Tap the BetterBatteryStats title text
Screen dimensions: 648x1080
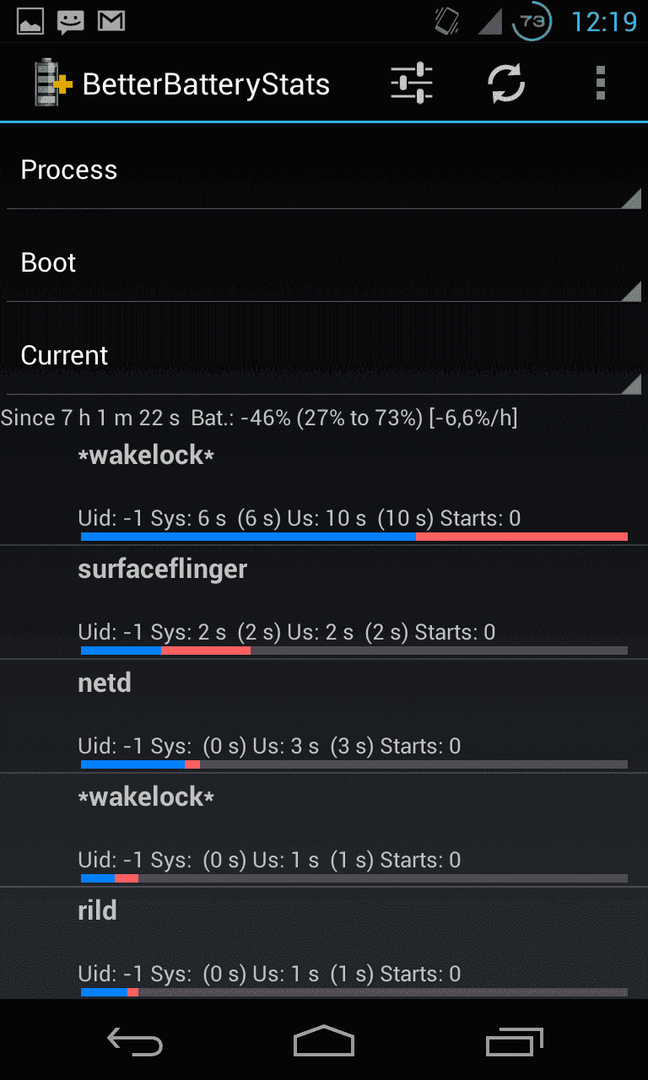206,85
